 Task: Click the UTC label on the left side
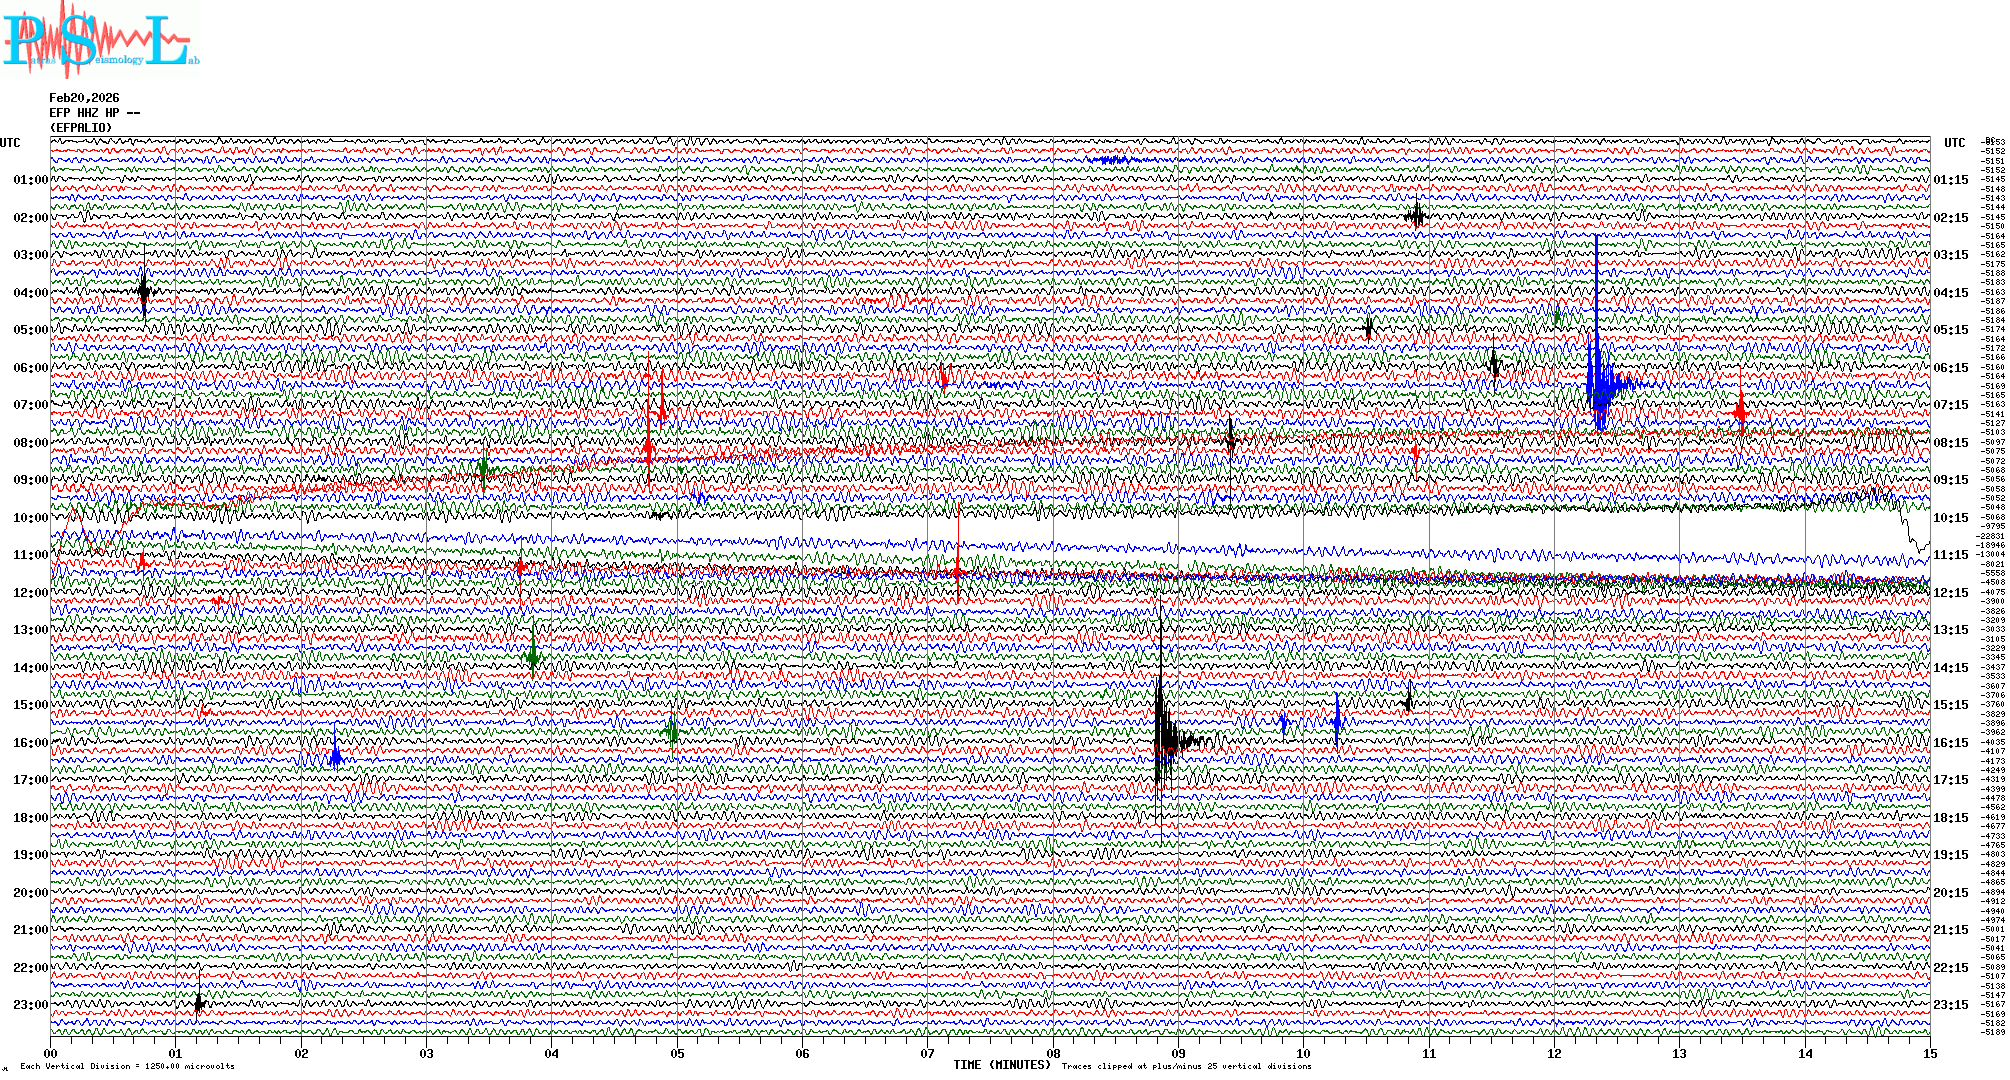[x=10, y=143]
